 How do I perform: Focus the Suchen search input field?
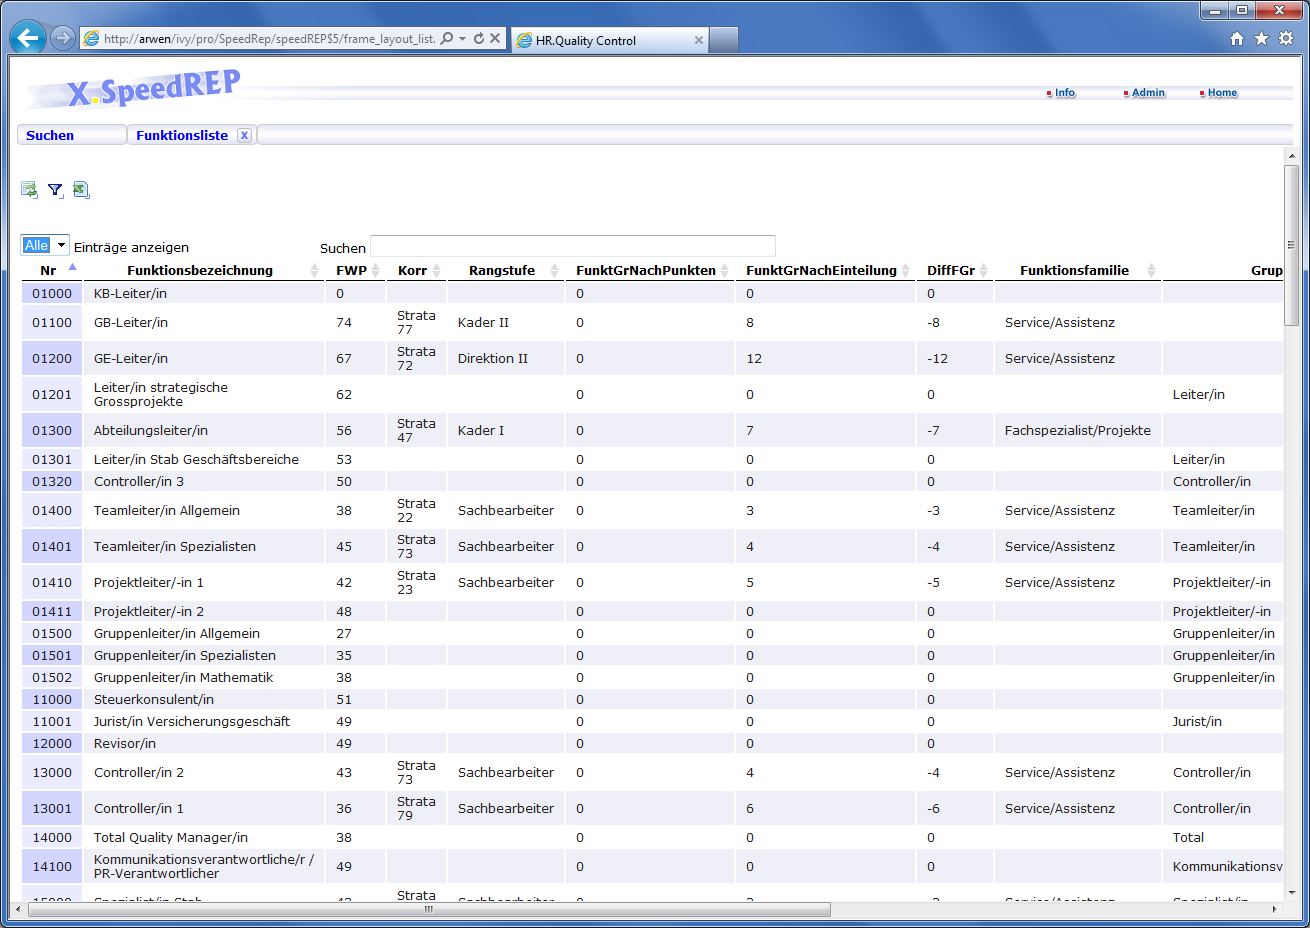573,246
